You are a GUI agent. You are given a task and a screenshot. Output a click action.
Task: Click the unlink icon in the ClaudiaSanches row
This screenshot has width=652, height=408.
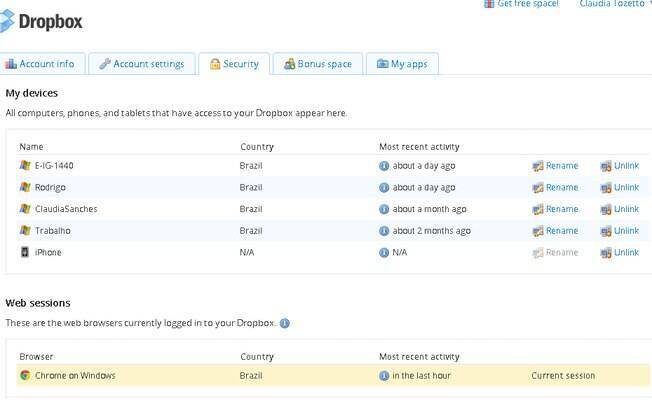point(606,210)
